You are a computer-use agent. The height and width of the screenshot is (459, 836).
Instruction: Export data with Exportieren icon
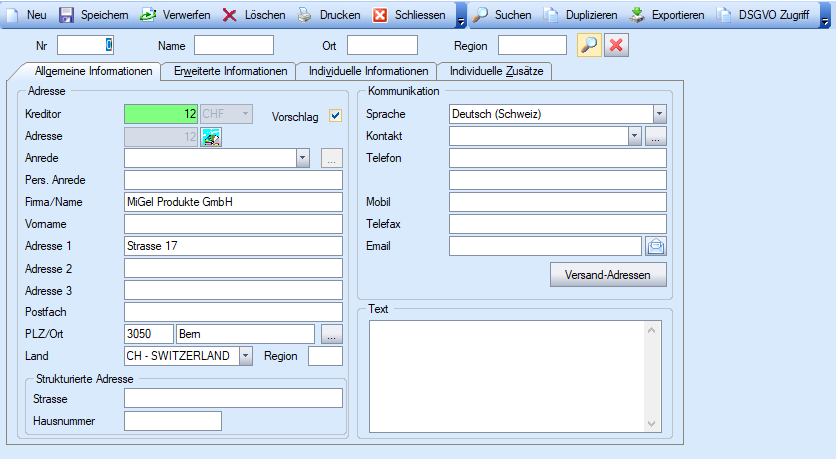(x=636, y=15)
